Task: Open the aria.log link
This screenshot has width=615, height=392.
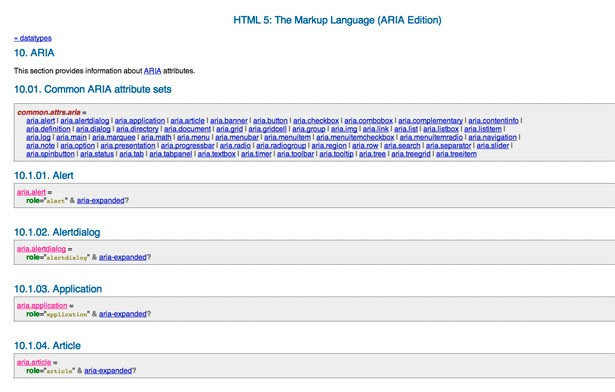Action: [38, 137]
